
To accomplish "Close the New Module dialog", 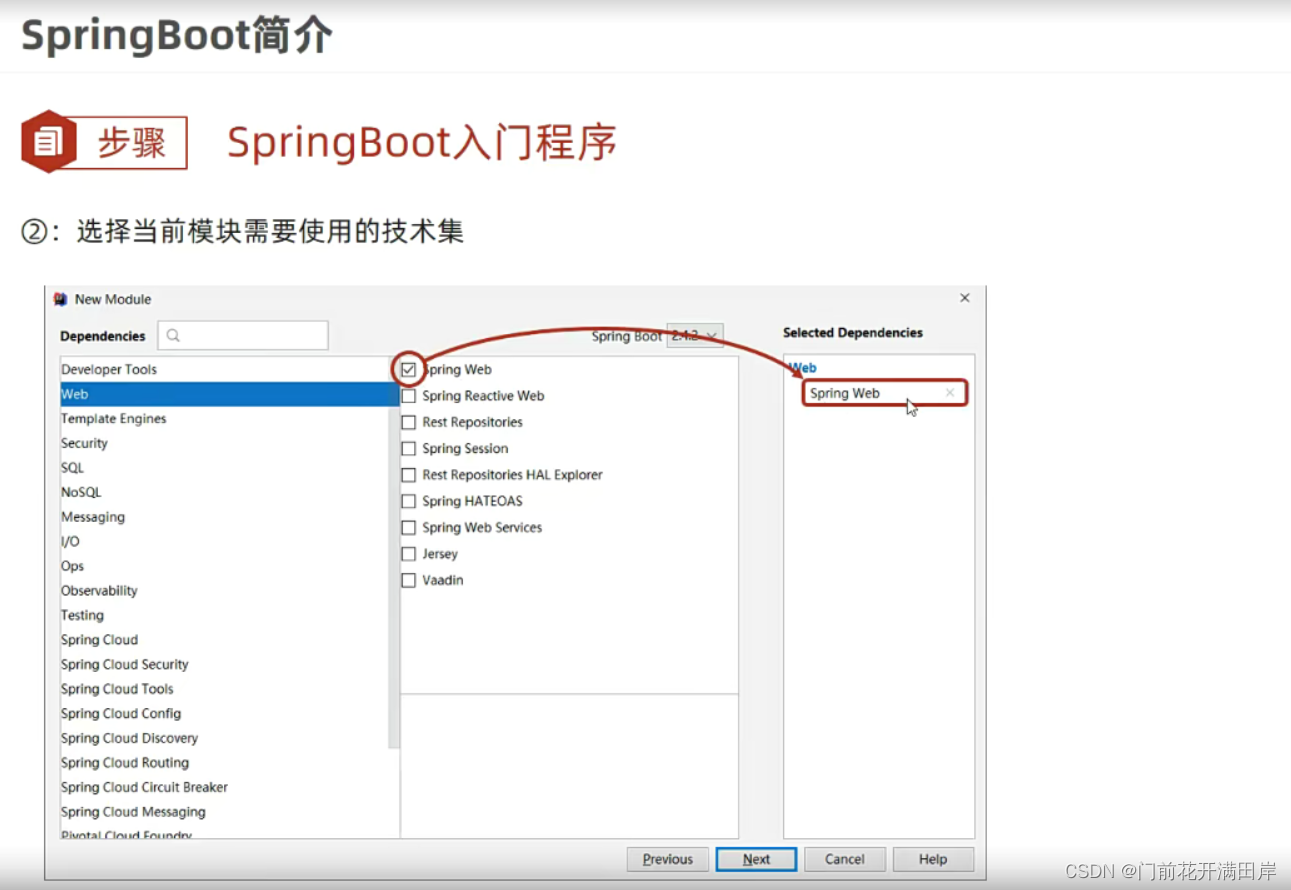I will pyautogui.click(x=965, y=298).
